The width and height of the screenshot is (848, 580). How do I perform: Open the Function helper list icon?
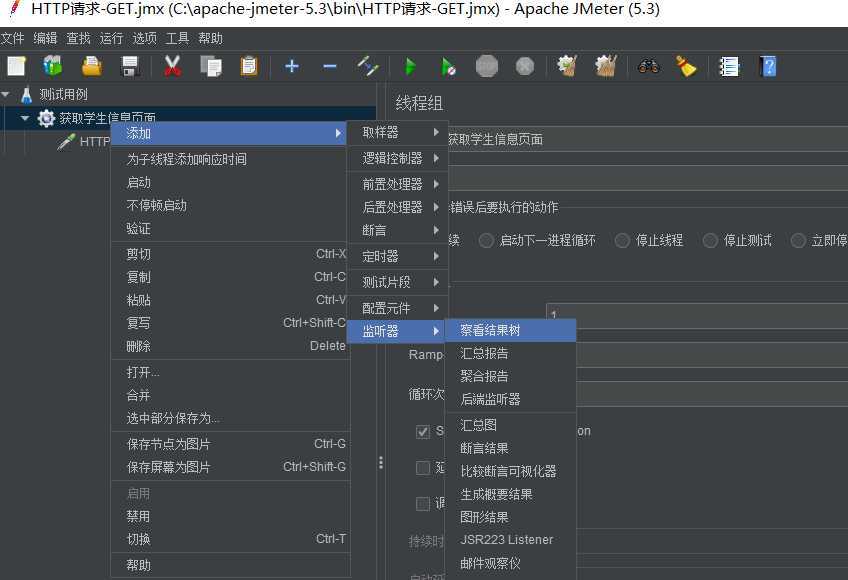[x=729, y=67]
